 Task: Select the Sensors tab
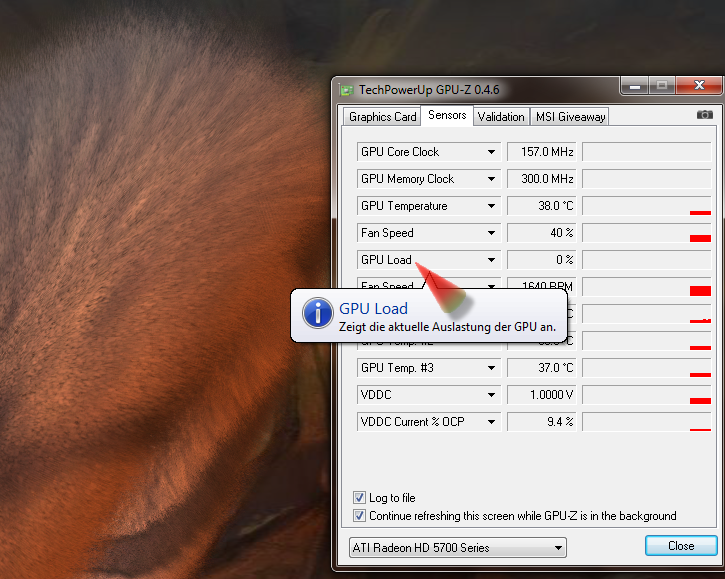pyautogui.click(x=447, y=115)
